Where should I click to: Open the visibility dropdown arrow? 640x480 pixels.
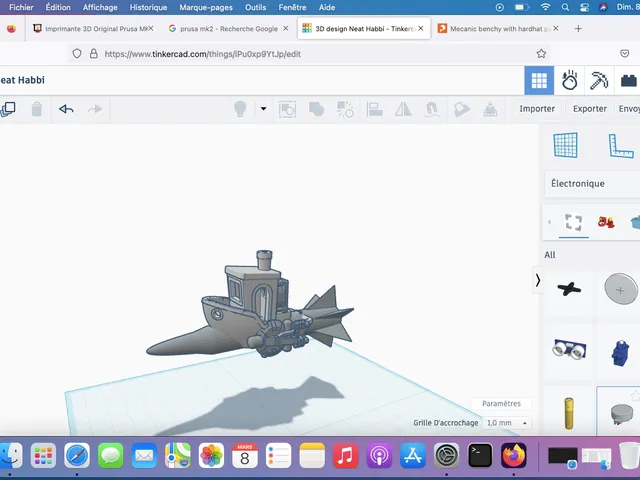point(263,109)
